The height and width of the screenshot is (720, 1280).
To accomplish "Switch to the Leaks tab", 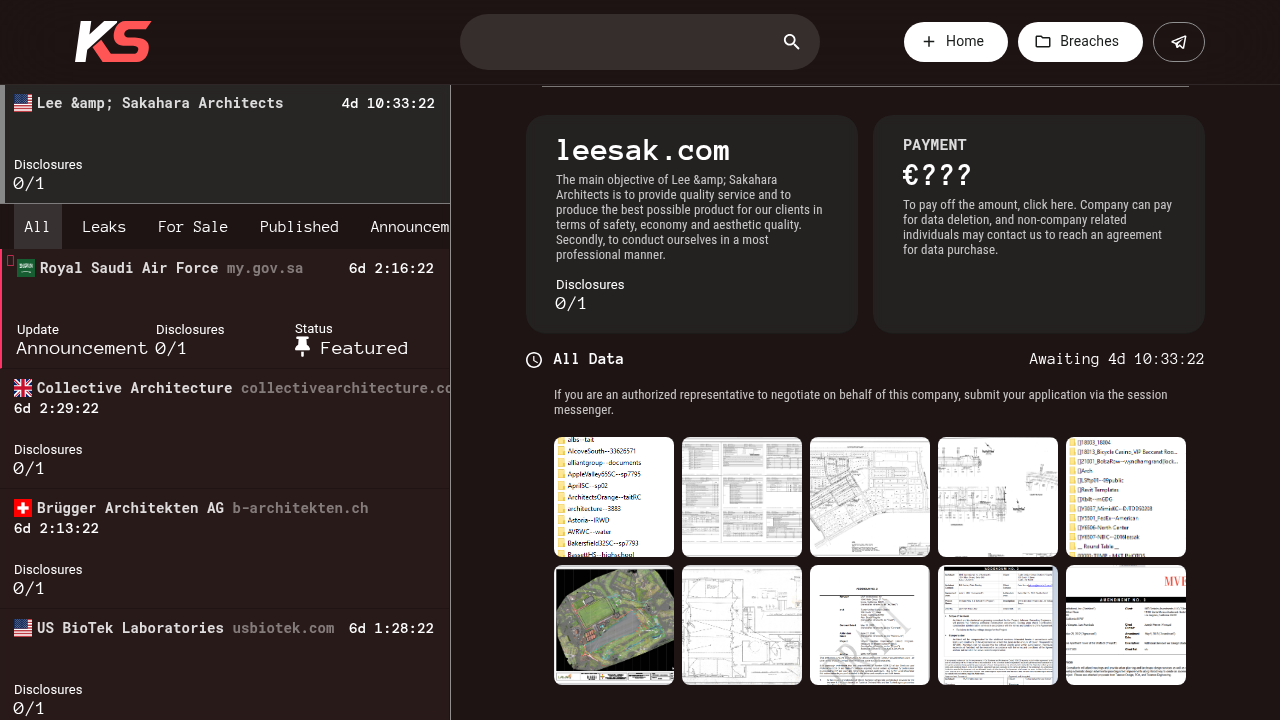I will pyautogui.click(x=104, y=227).
